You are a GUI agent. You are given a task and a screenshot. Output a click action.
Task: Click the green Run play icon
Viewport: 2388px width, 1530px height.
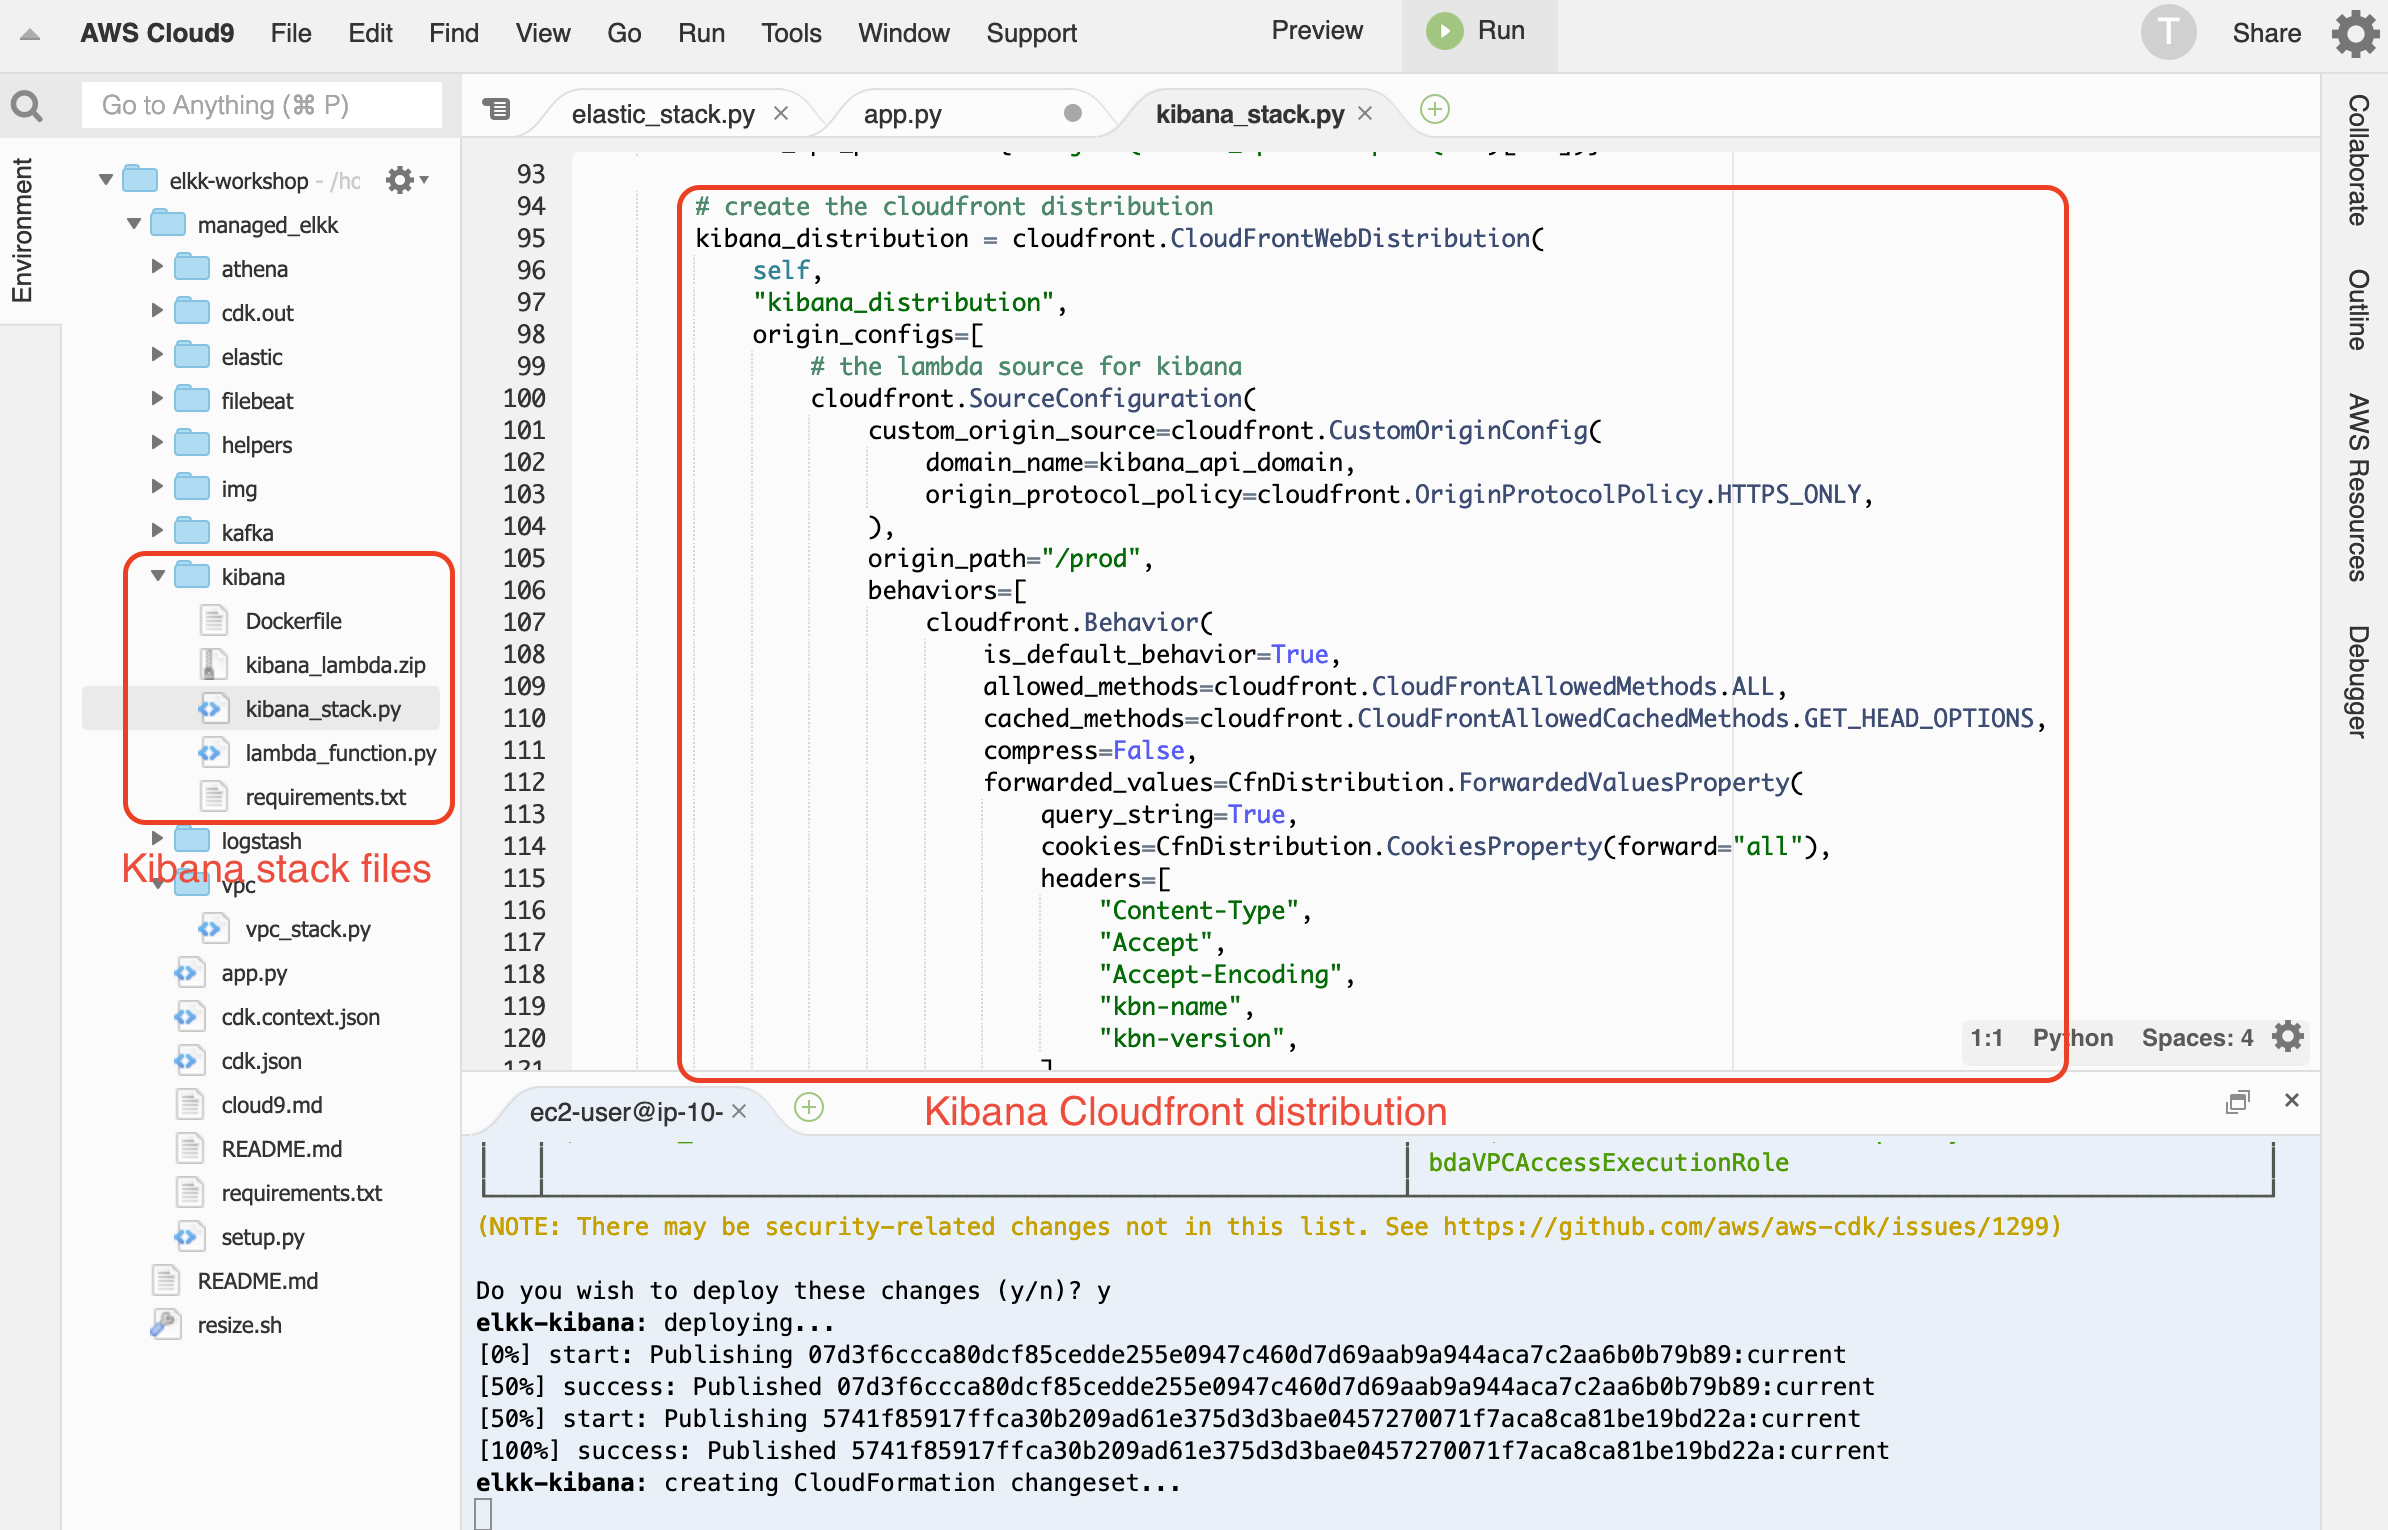1444,31
